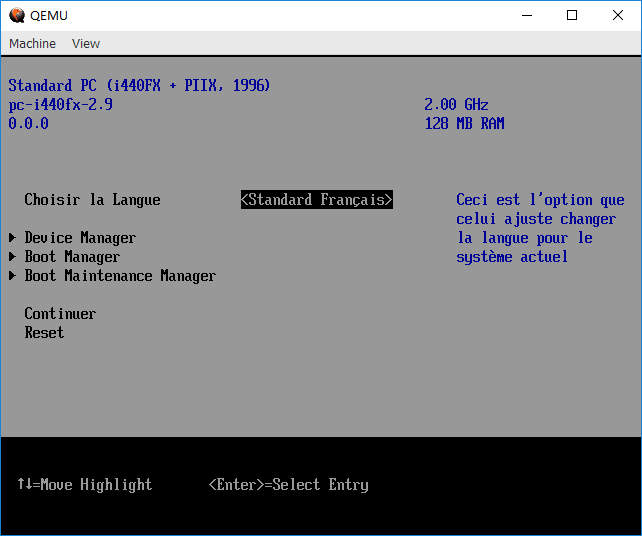This screenshot has width=642, height=536.
Task: Click the Choisir la Langue label
Action: coord(92,199)
